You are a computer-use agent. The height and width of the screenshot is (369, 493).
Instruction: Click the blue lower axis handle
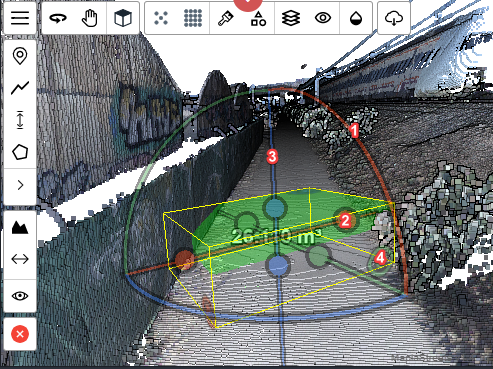coord(278,266)
